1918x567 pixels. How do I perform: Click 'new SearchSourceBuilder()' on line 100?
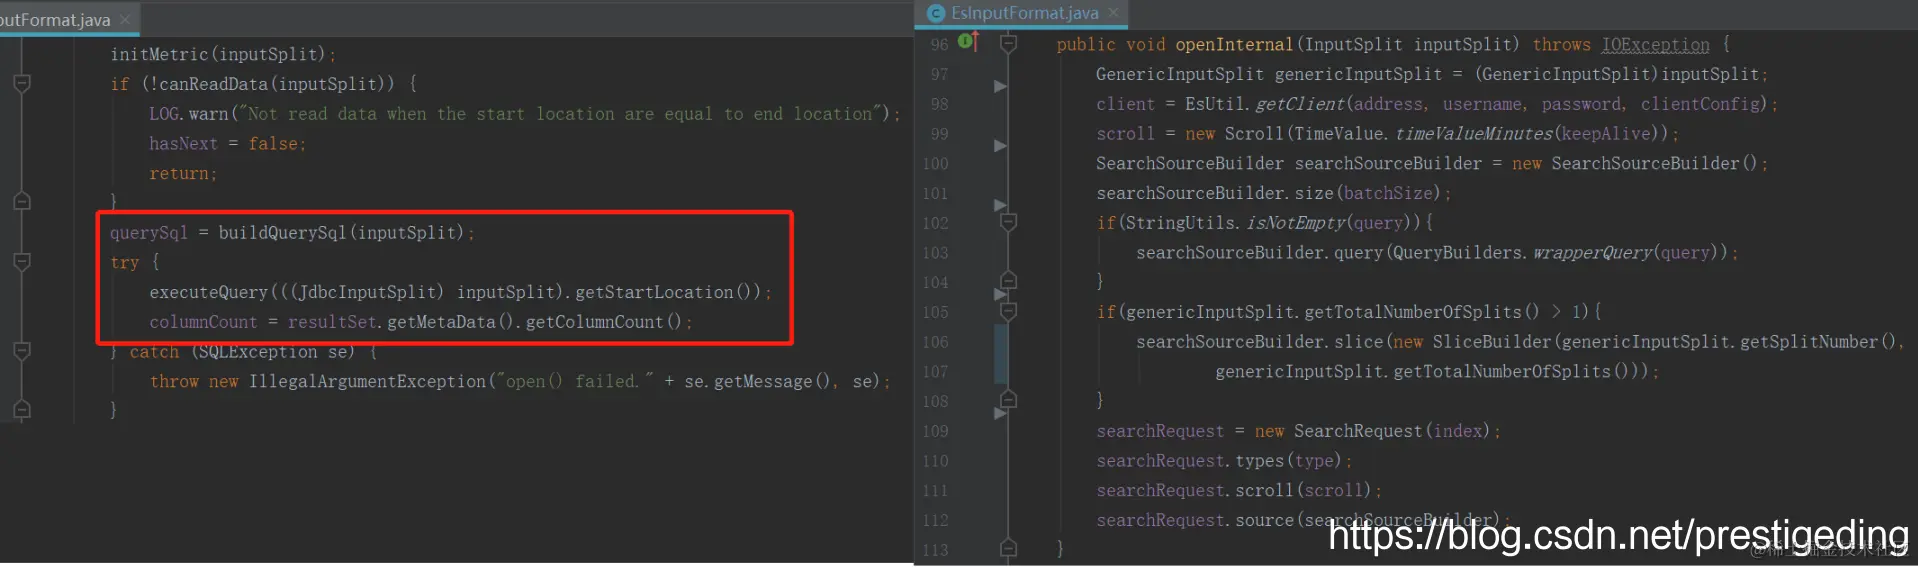click(x=1634, y=163)
